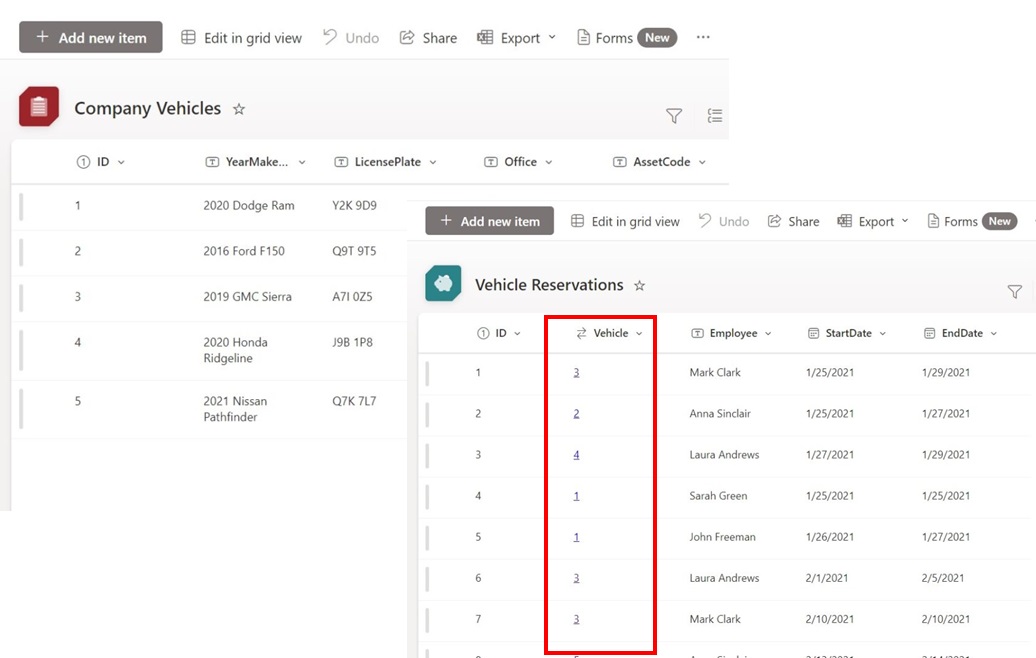1036x658 pixels.
Task: Select the 2016 Ford F150 row
Action: point(243,251)
